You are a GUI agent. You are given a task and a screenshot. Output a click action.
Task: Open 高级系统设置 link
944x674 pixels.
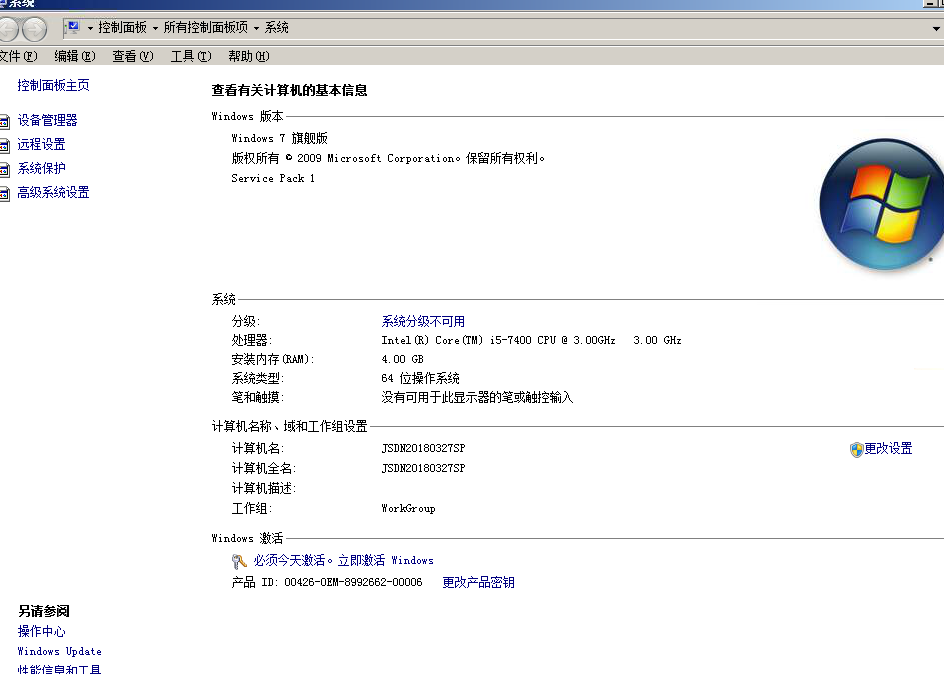point(53,193)
